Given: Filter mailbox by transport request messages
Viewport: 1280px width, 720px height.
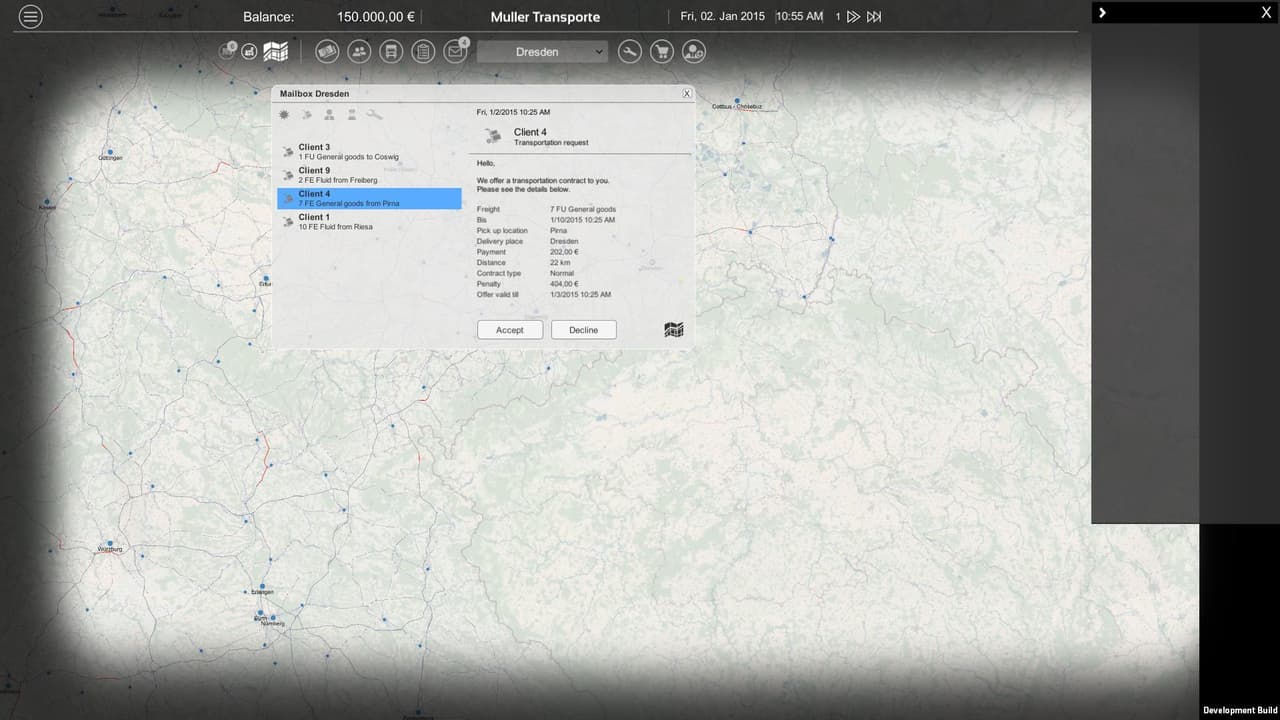Looking at the screenshot, I should [x=306, y=115].
